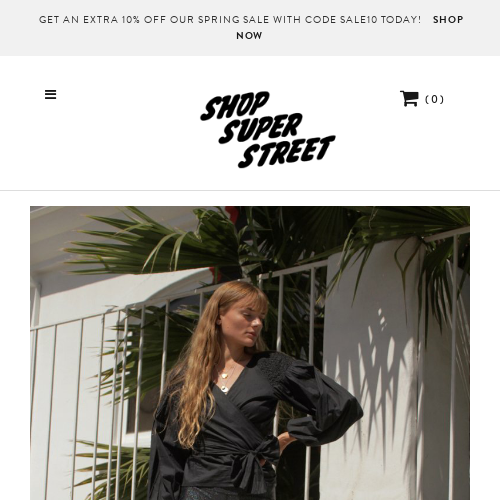Go to homepage via Shop Super Street logo
Screen dimensions: 500x500
pos(268,129)
